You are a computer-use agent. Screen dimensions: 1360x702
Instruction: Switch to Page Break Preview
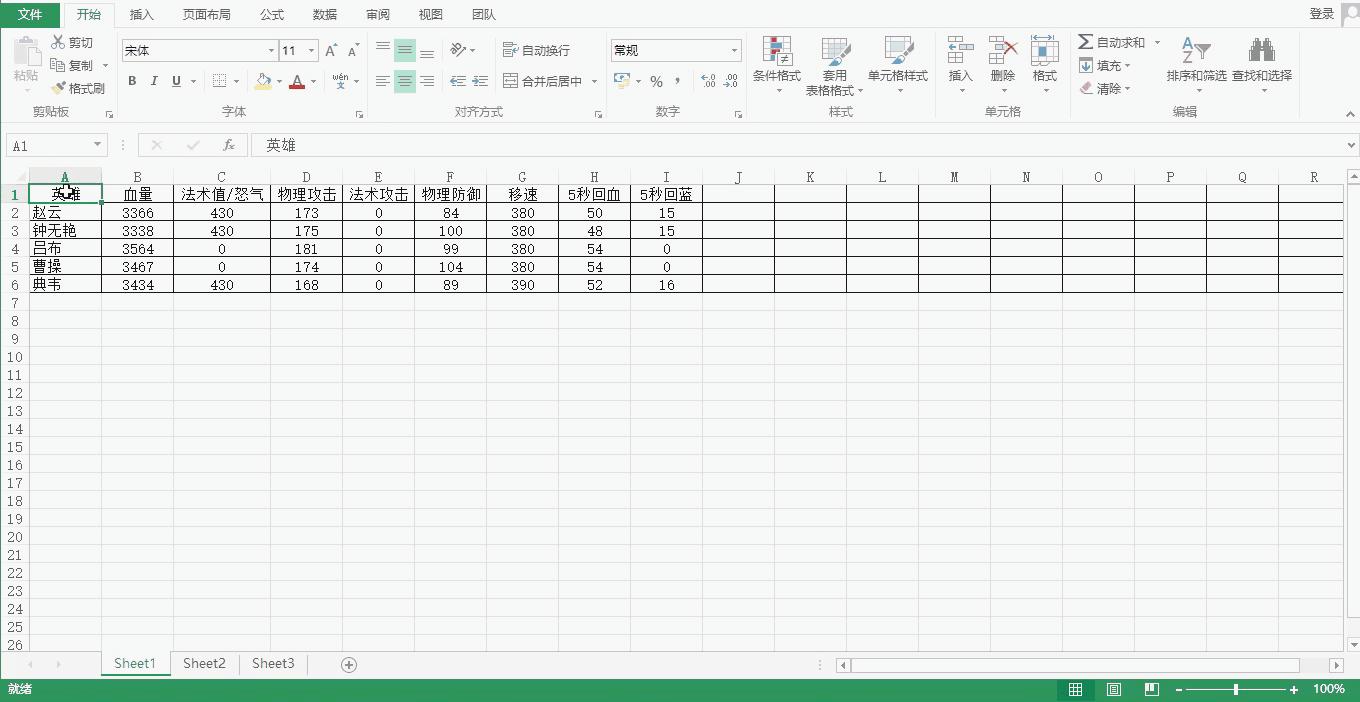pyautogui.click(x=1151, y=689)
